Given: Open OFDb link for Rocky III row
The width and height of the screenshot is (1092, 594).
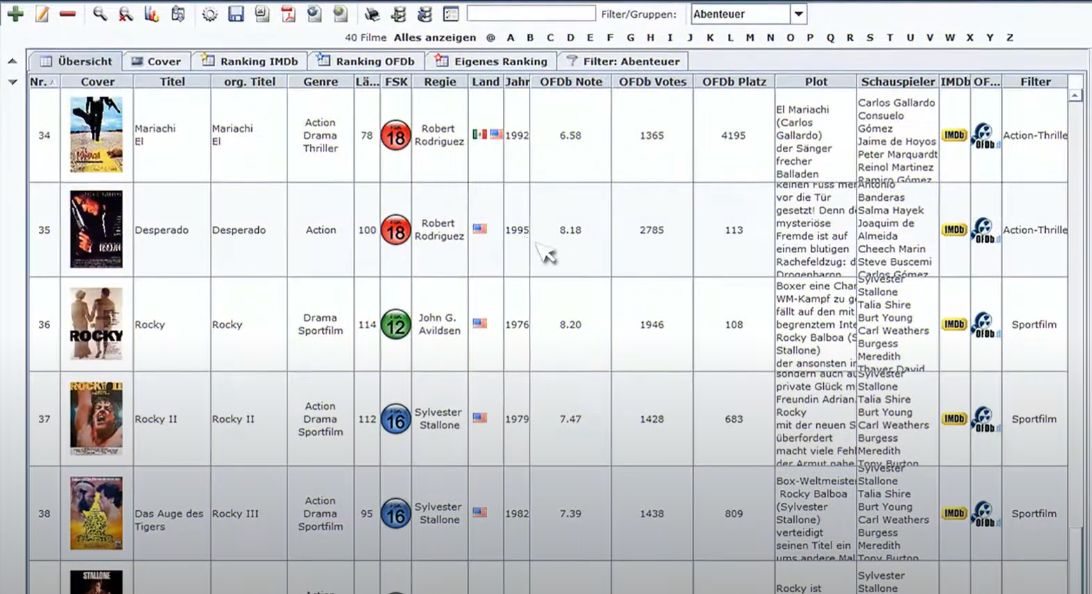Looking at the screenshot, I should 985,515.
